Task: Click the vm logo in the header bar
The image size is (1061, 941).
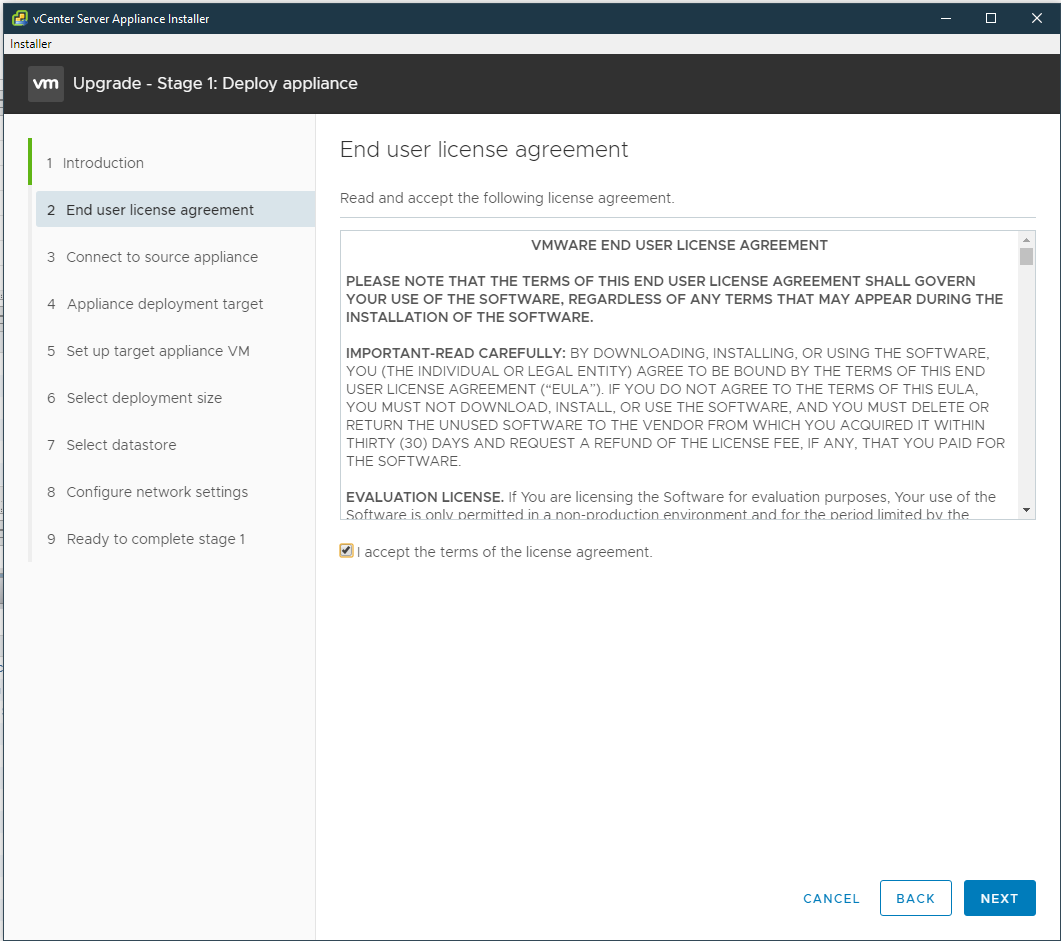Action: click(45, 83)
